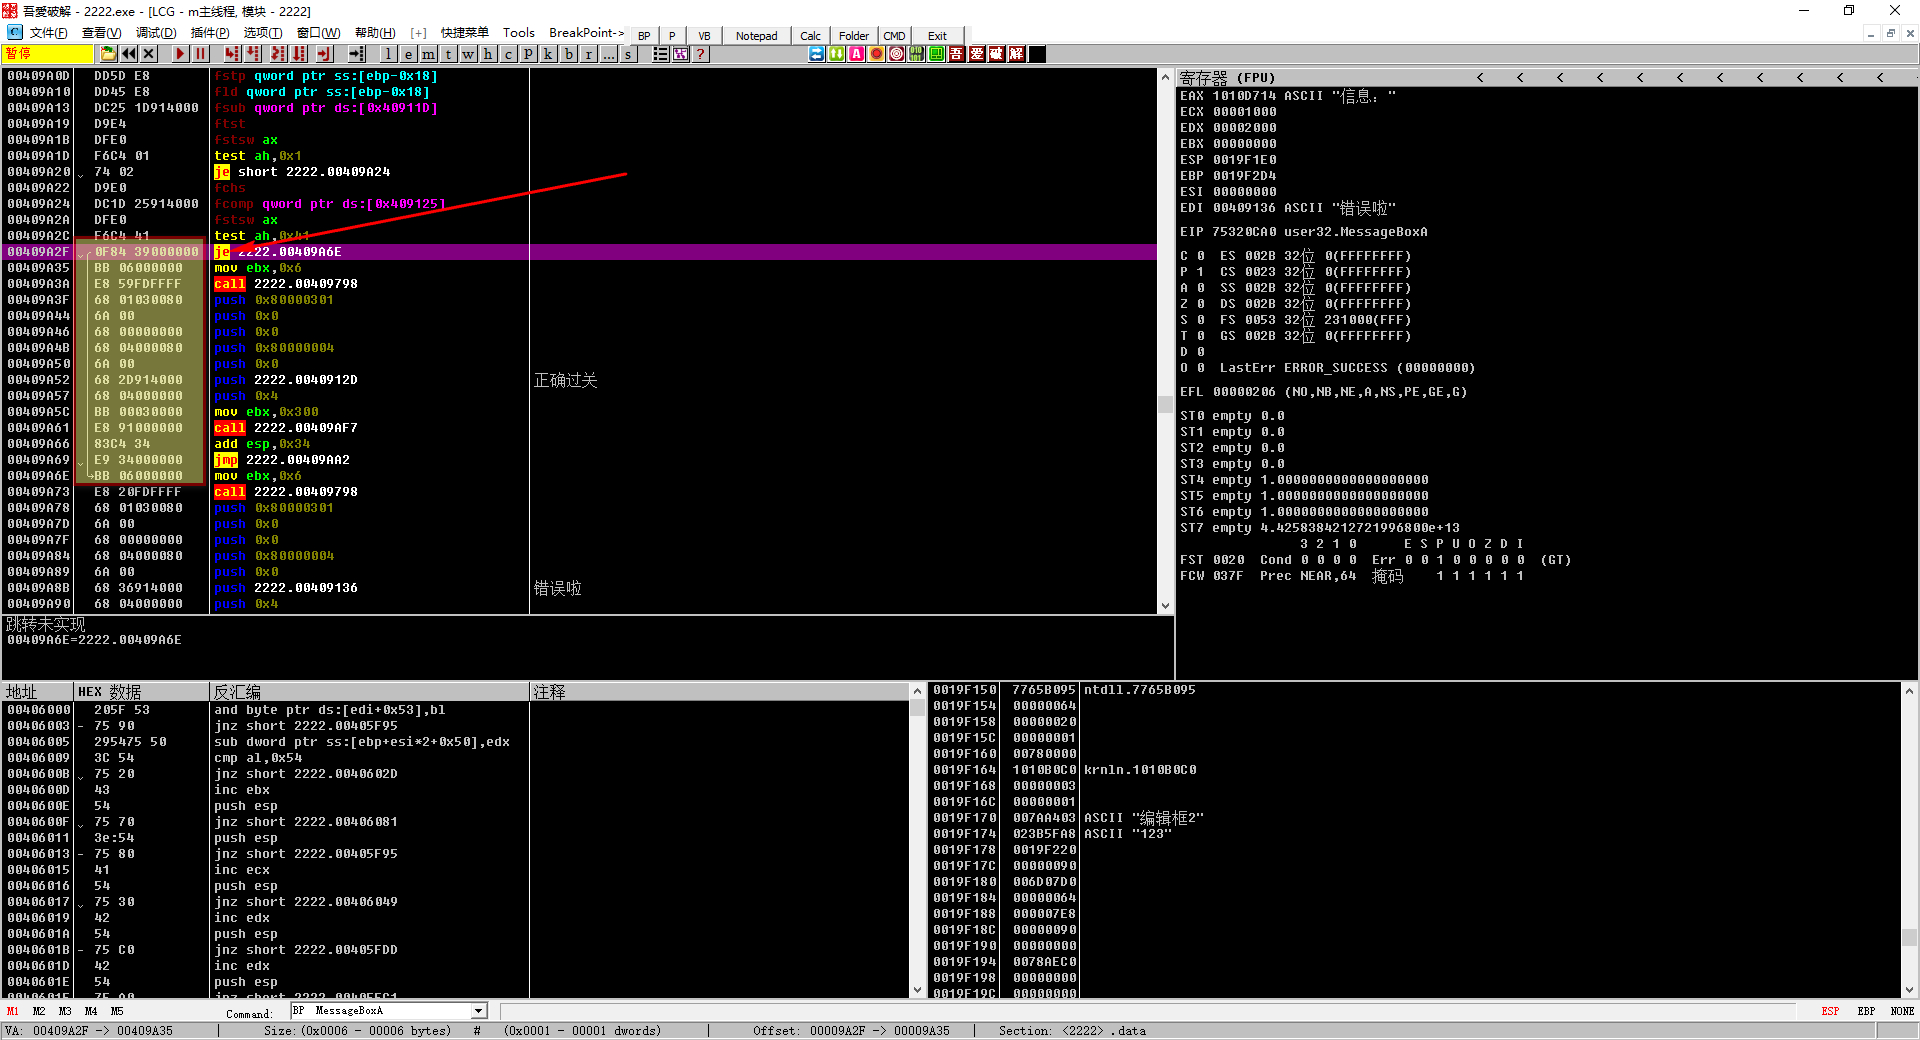Open Handles window with the h button
The image size is (1920, 1040).
pyautogui.click(x=487, y=54)
